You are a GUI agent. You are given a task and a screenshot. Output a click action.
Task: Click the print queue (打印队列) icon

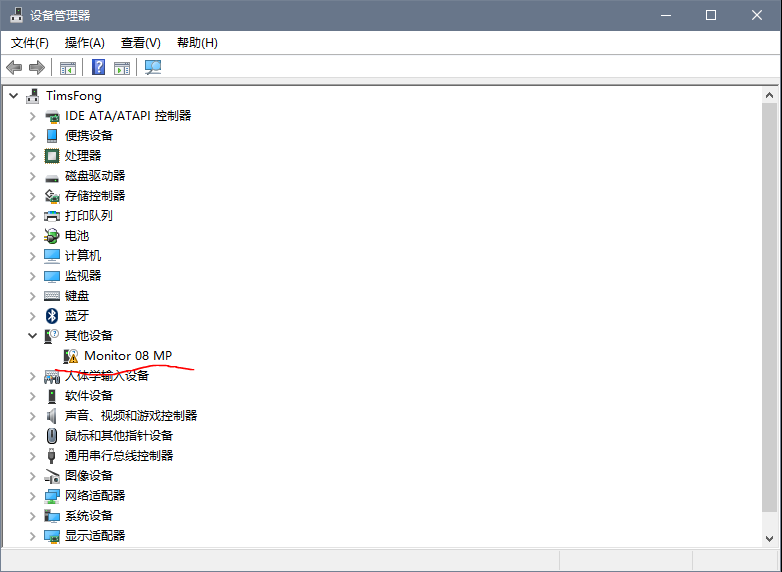pyautogui.click(x=53, y=215)
